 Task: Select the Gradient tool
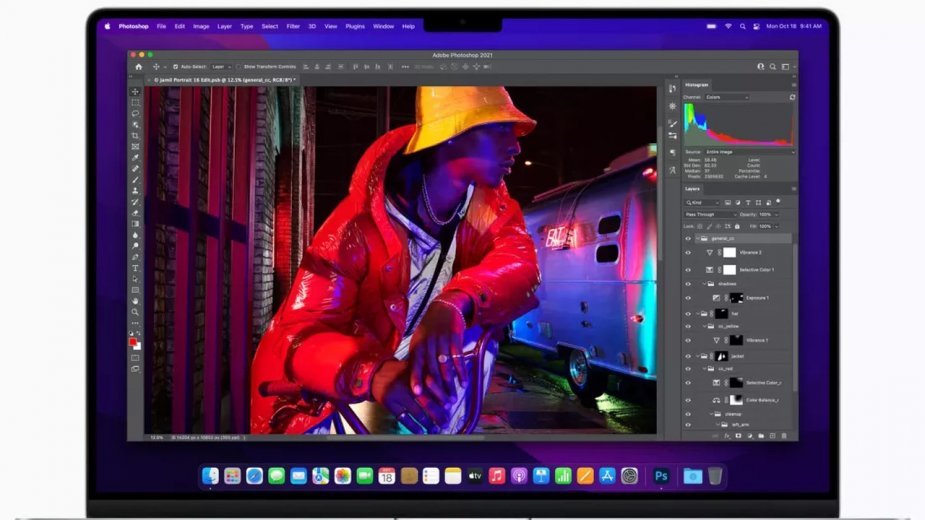135,224
